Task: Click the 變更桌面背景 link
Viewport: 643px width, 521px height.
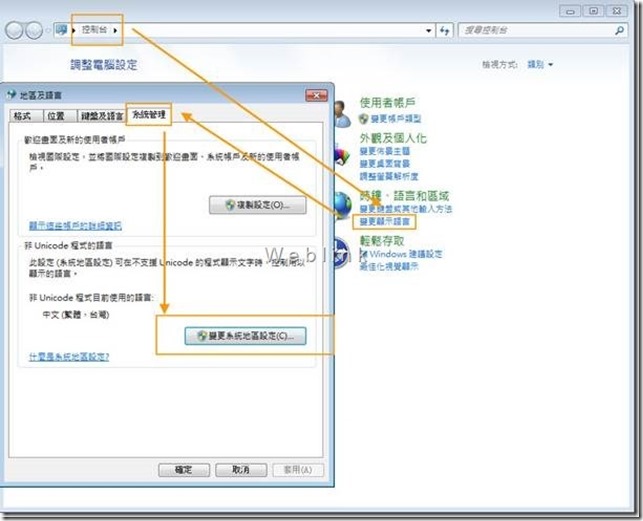Action: [385, 164]
